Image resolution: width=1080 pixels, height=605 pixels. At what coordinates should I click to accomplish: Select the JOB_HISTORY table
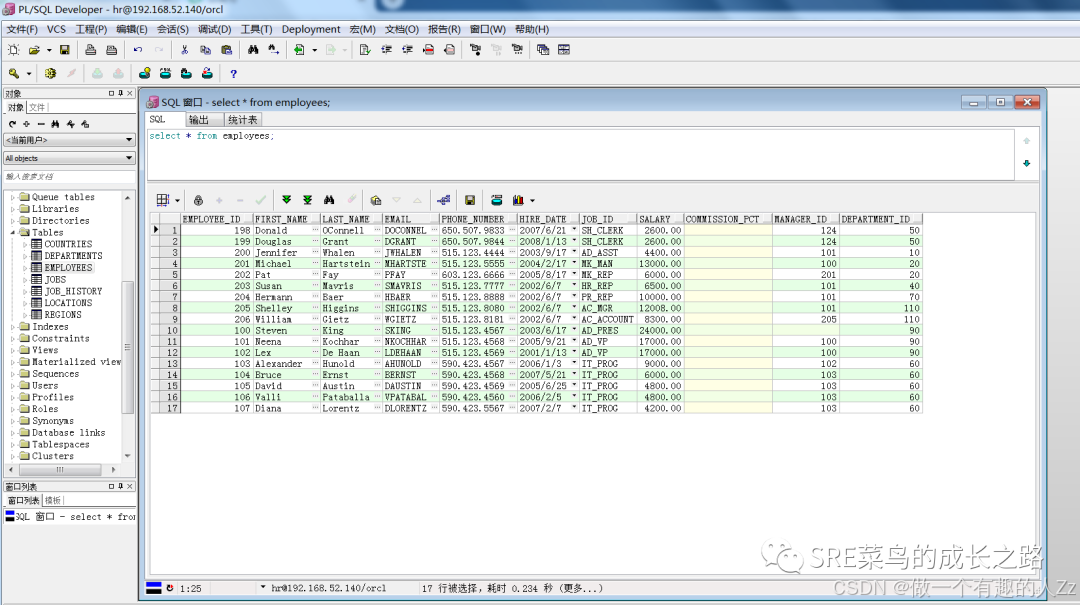click(x=73, y=291)
